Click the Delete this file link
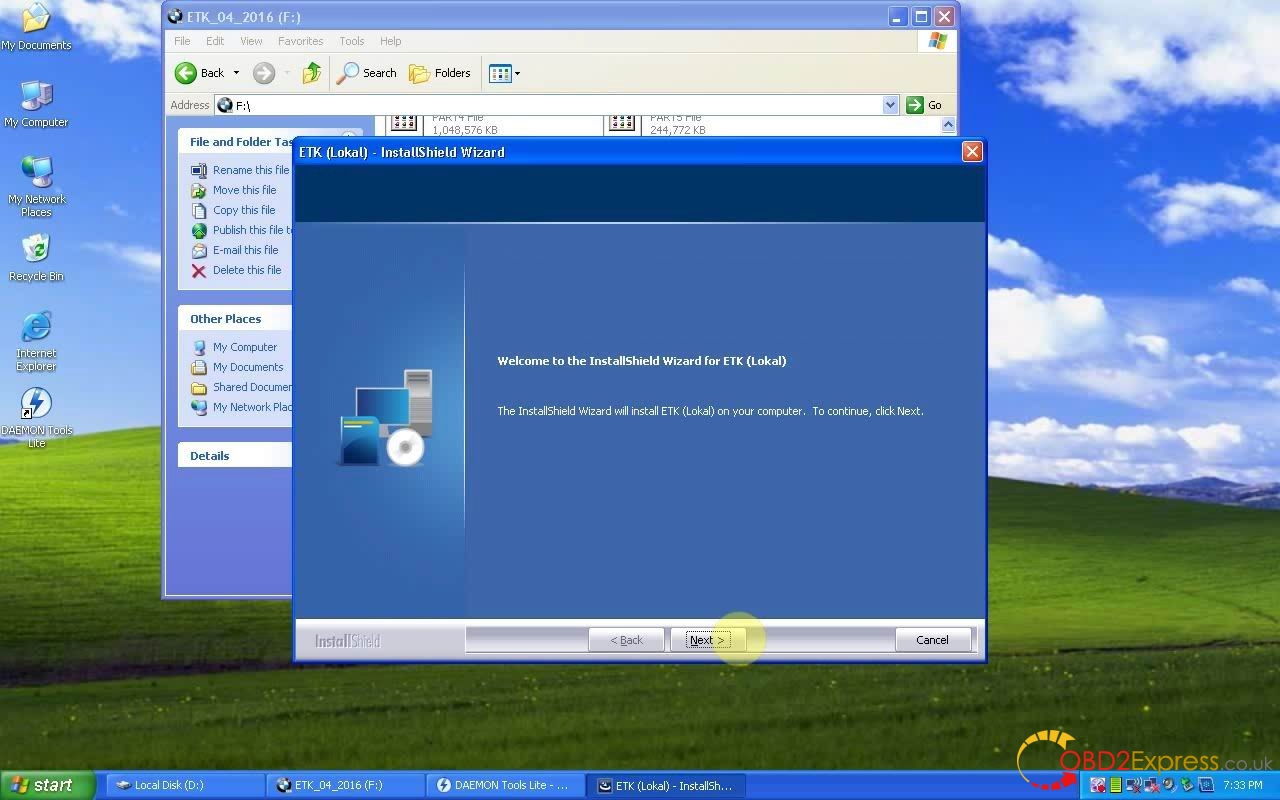 pyautogui.click(x=246, y=270)
